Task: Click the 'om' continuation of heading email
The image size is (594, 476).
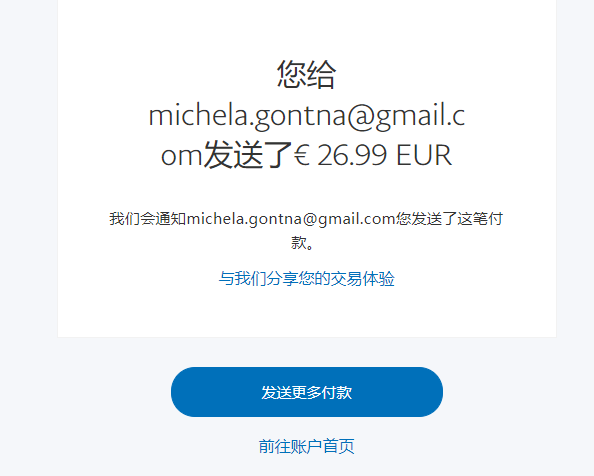Action: [181, 156]
